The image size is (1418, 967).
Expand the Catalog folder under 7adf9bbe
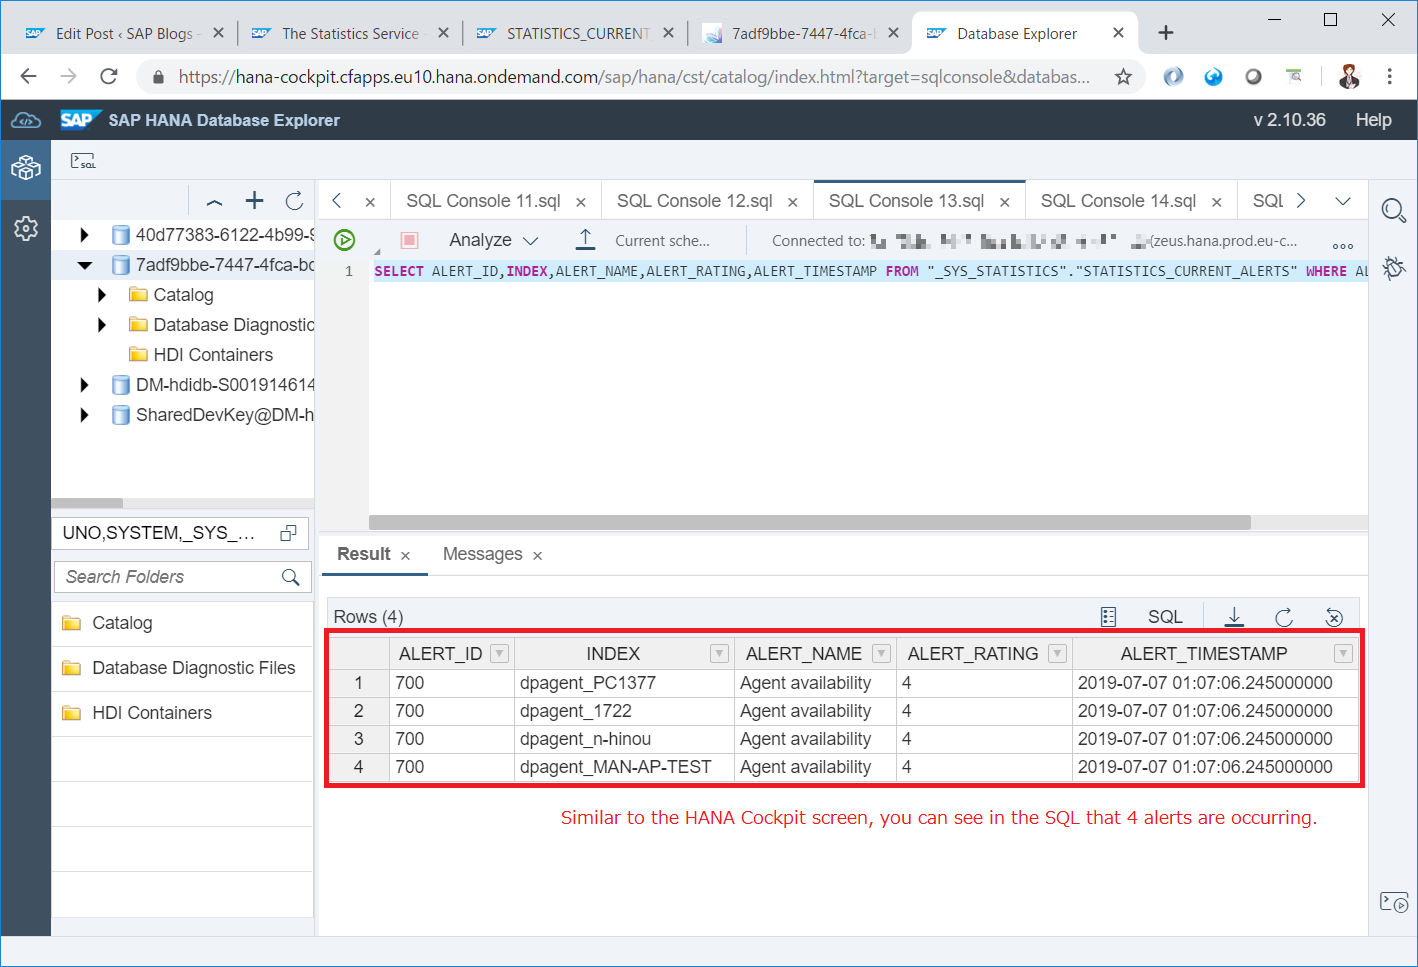click(x=101, y=295)
